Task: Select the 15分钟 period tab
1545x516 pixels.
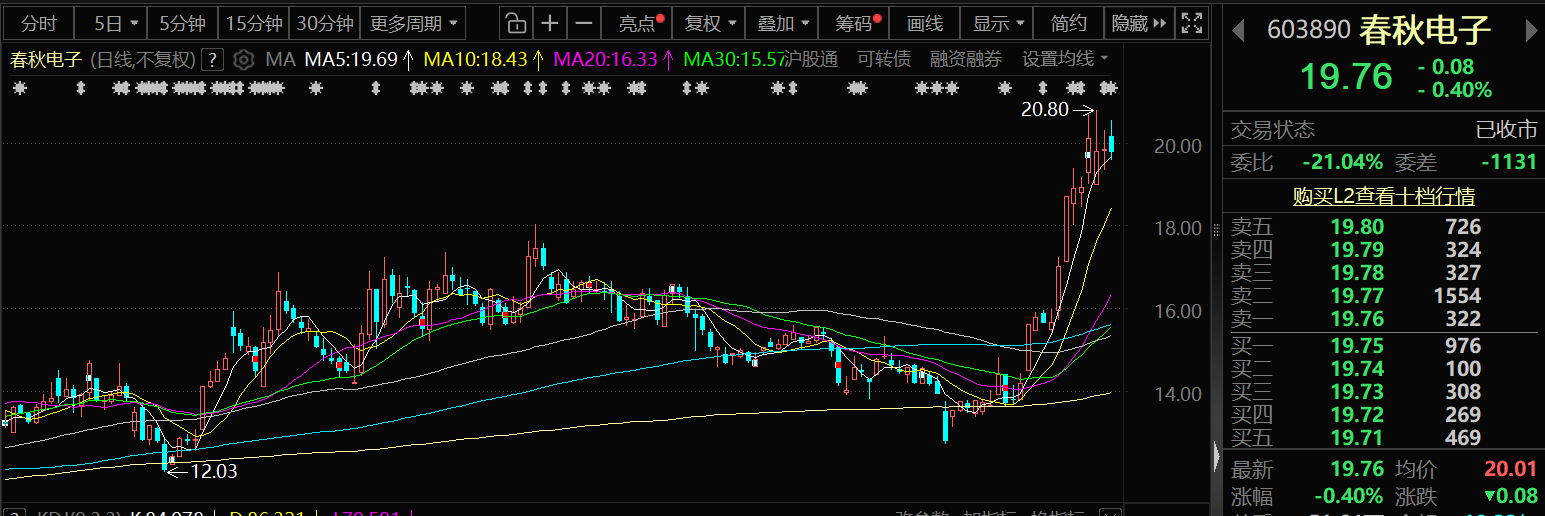Action: coord(254,23)
